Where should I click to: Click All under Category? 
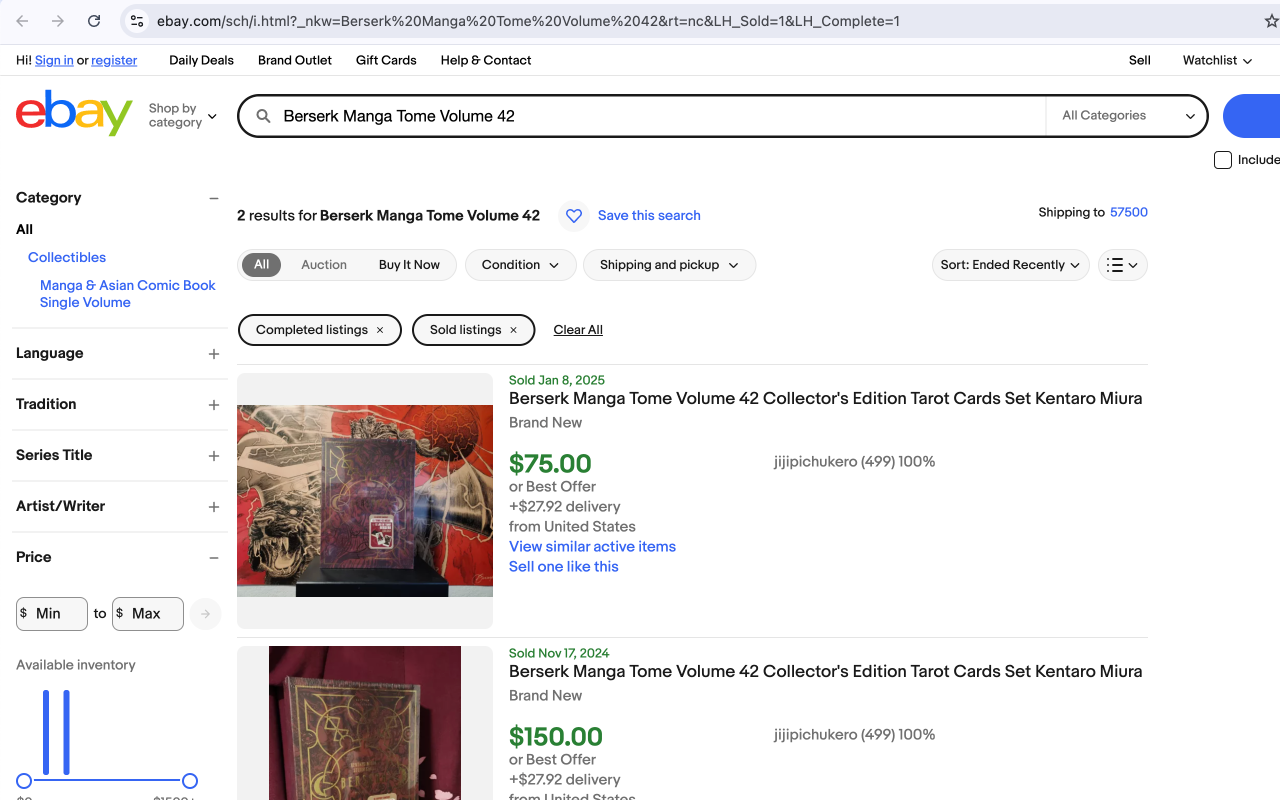25,229
